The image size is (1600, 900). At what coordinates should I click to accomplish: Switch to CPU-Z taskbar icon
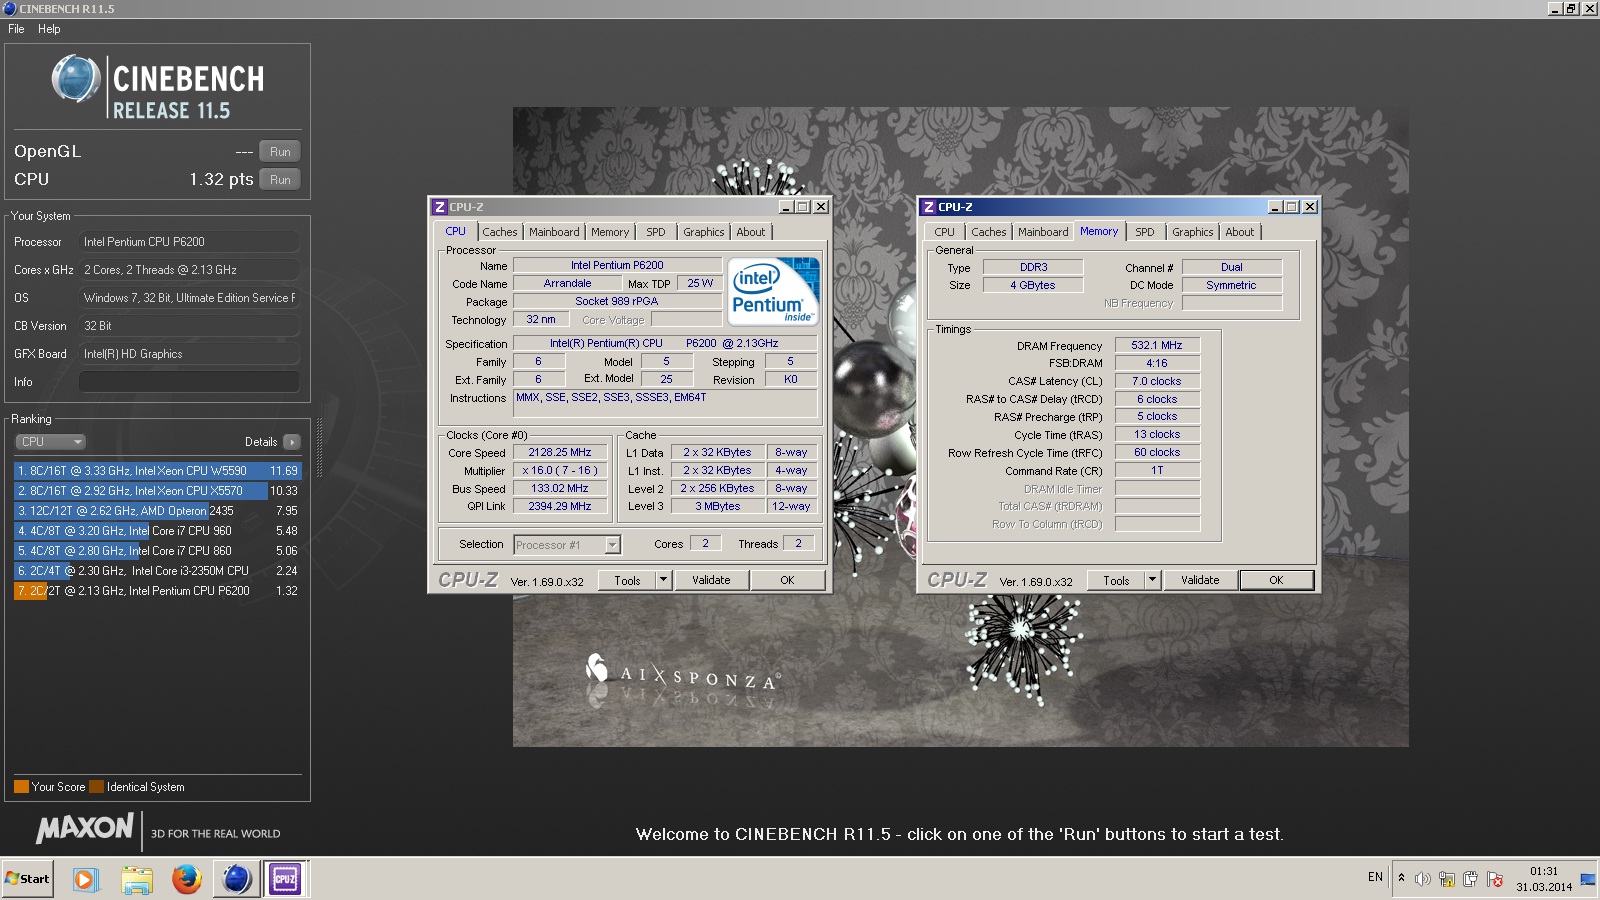(285, 879)
